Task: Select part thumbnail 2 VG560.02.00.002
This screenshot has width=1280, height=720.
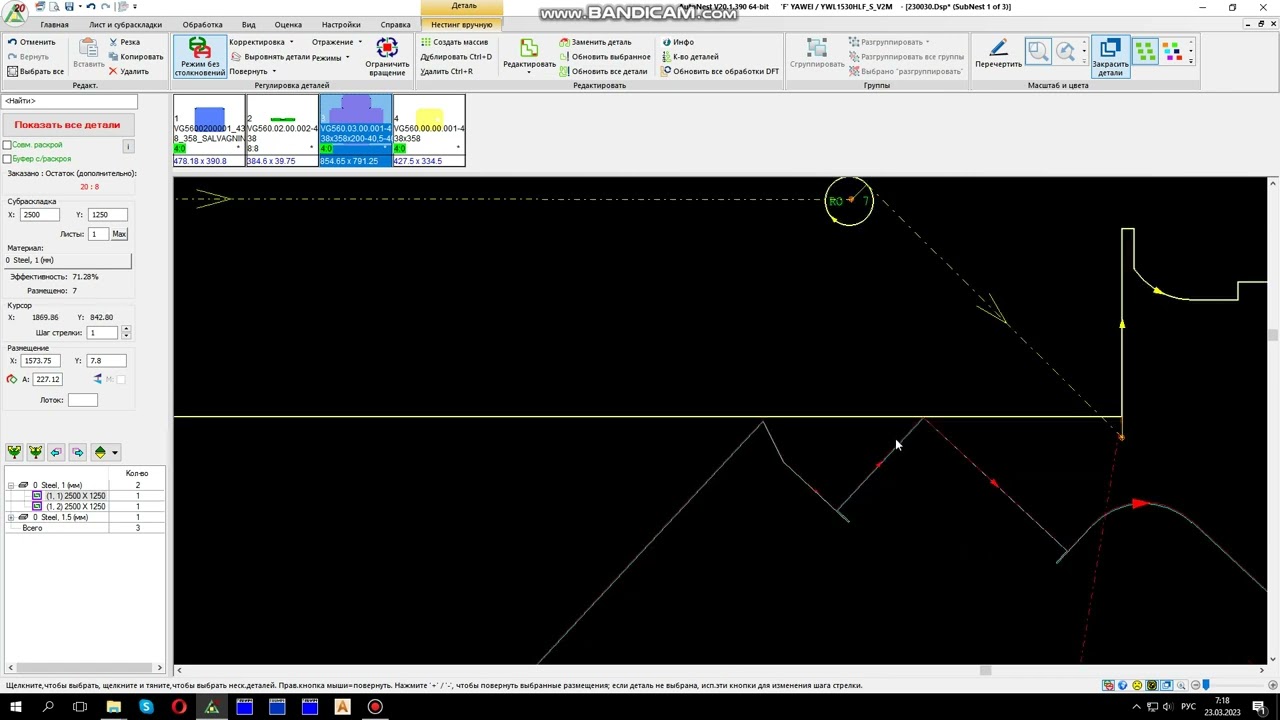Action: coord(282,130)
